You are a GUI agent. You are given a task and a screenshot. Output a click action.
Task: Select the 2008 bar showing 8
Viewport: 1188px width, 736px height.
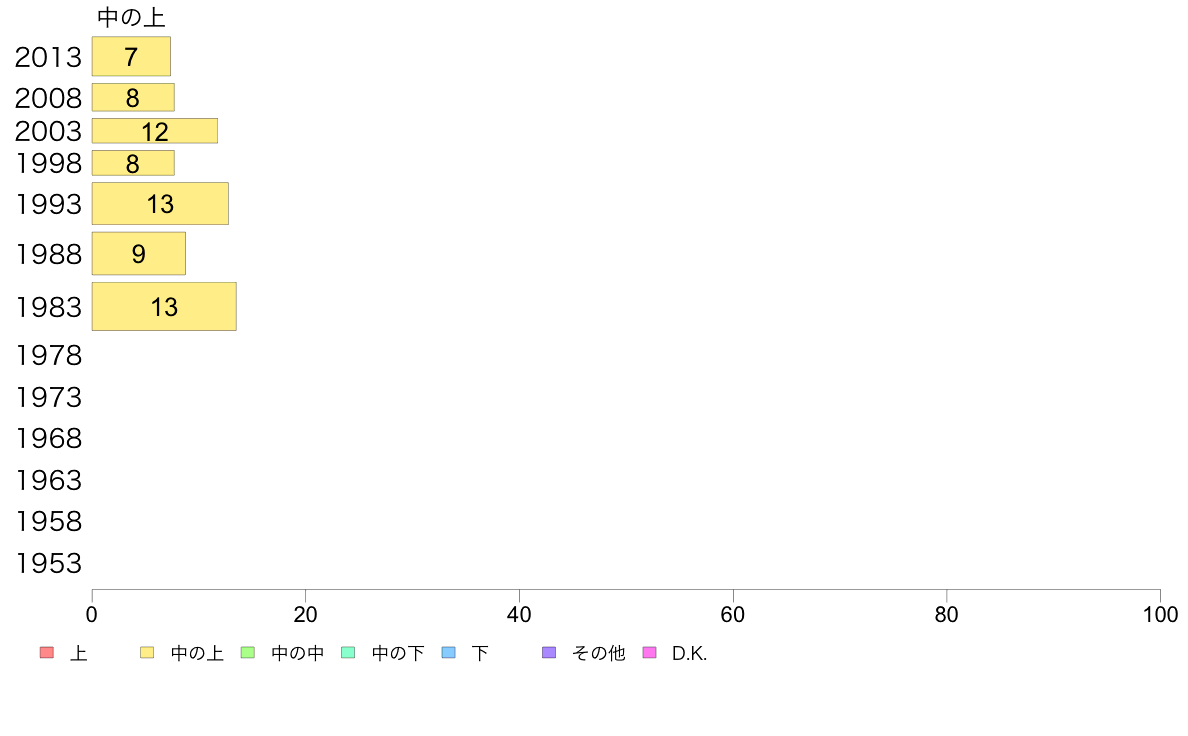coord(133,97)
